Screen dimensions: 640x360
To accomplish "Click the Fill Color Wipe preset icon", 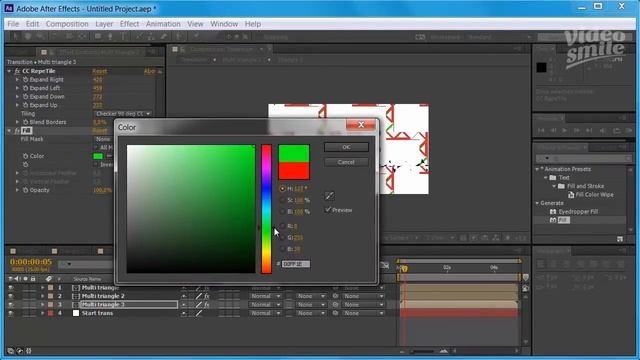I will click(x=571, y=195).
